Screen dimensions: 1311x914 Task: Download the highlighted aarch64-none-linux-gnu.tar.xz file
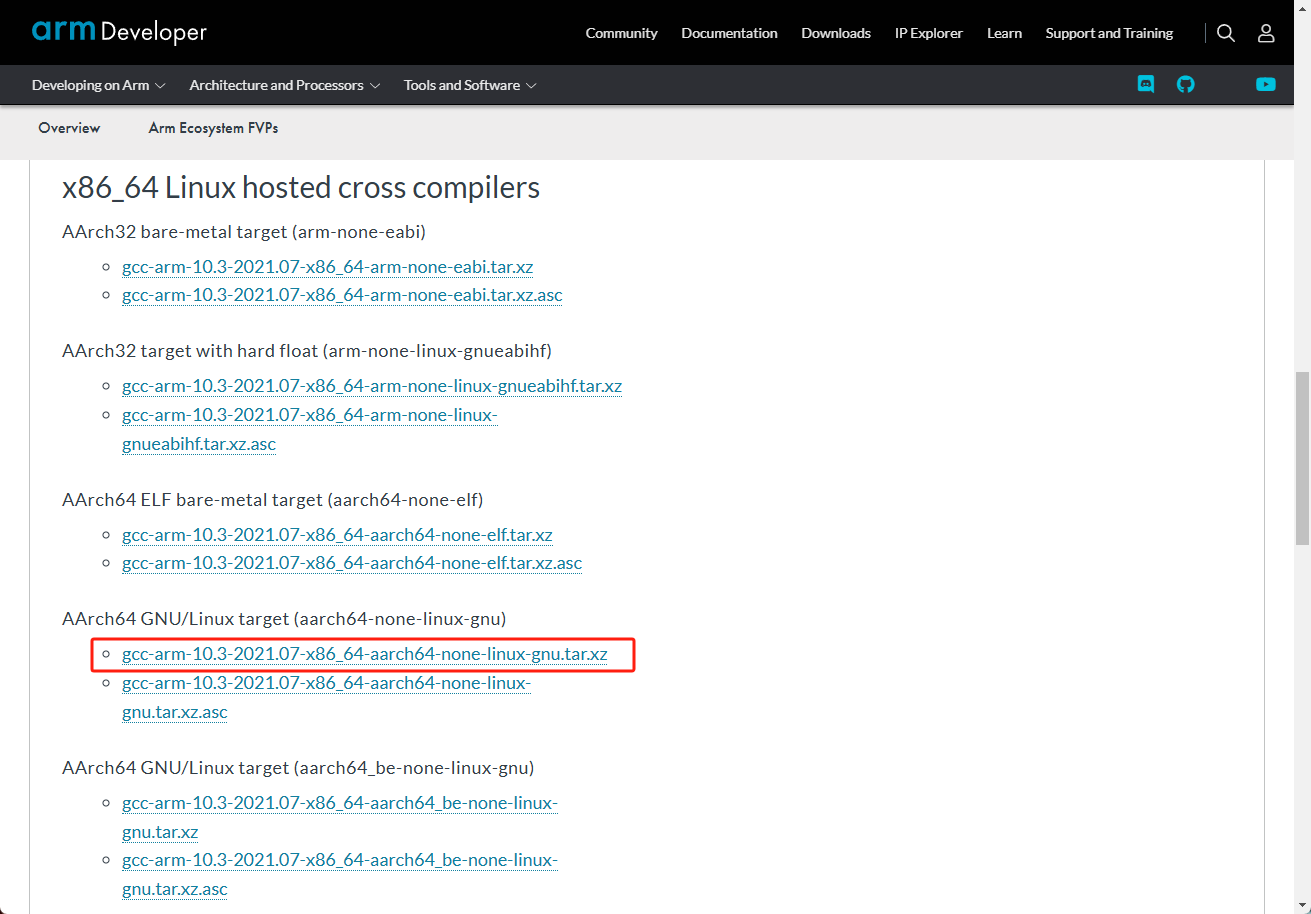point(364,655)
